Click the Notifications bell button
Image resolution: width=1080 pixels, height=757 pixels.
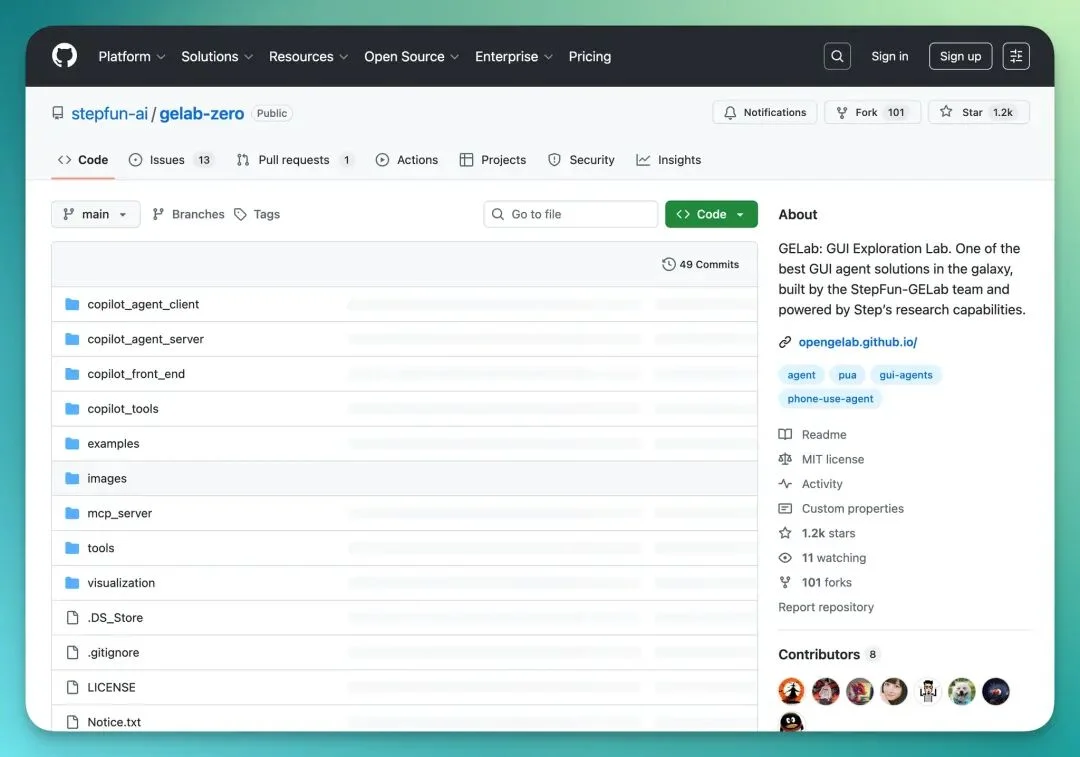(765, 113)
